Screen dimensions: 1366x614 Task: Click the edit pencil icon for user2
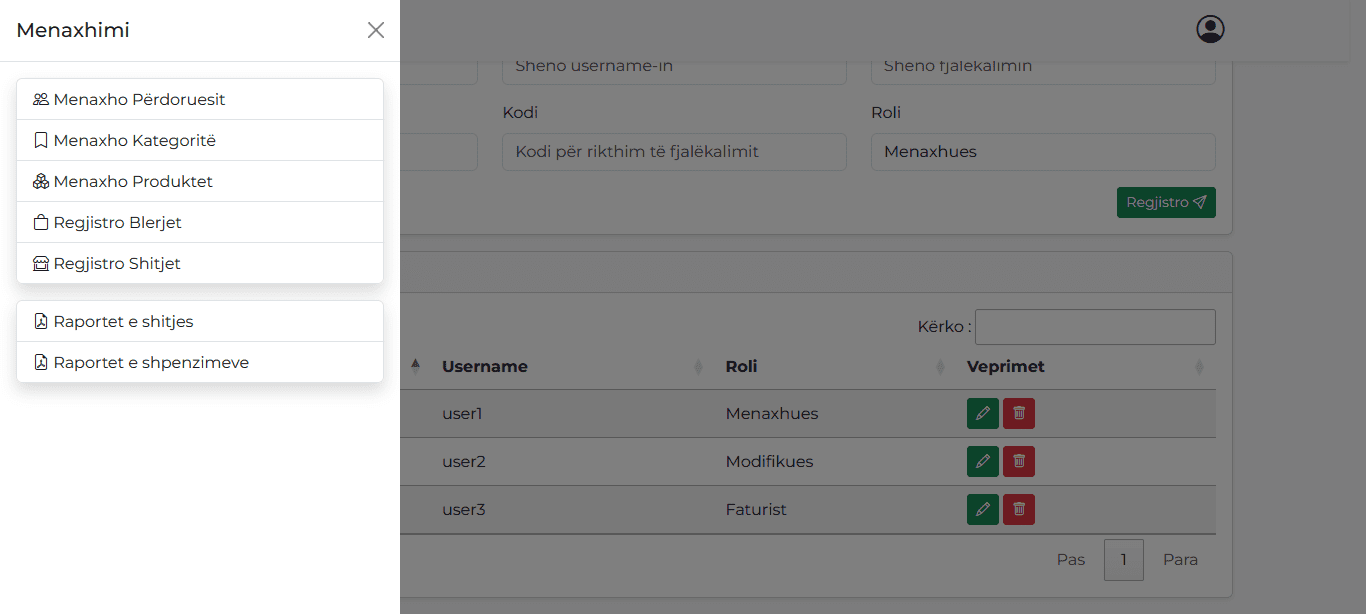pos(982,462)
